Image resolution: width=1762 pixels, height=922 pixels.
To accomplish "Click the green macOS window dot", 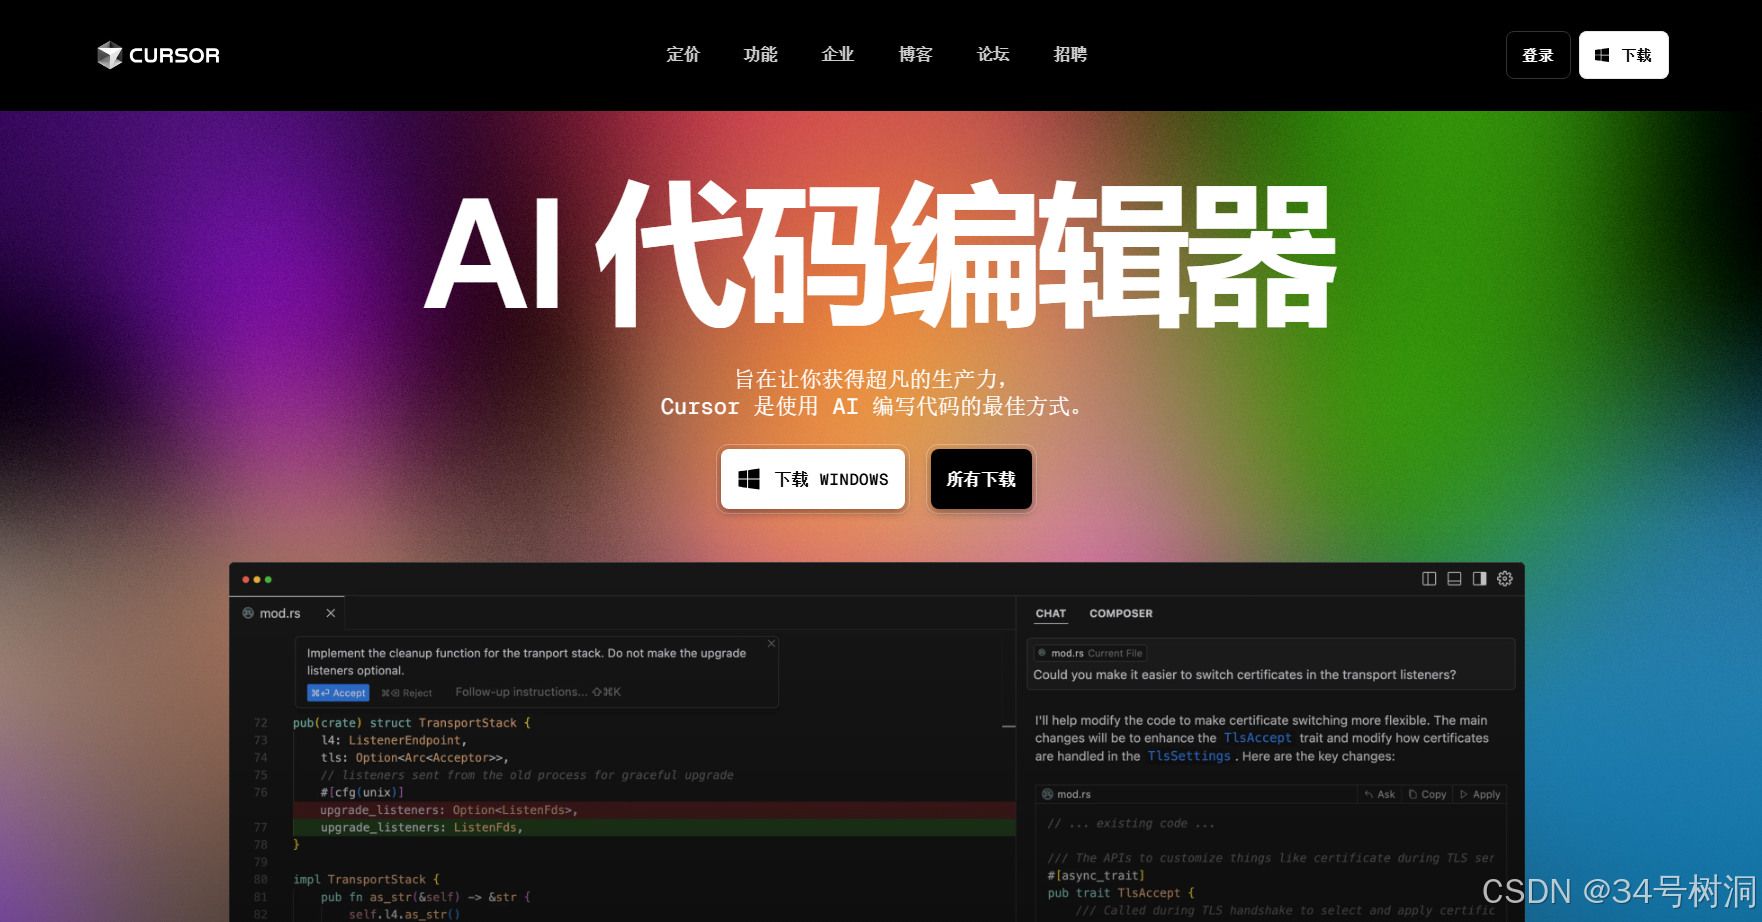I will point(268,579).
